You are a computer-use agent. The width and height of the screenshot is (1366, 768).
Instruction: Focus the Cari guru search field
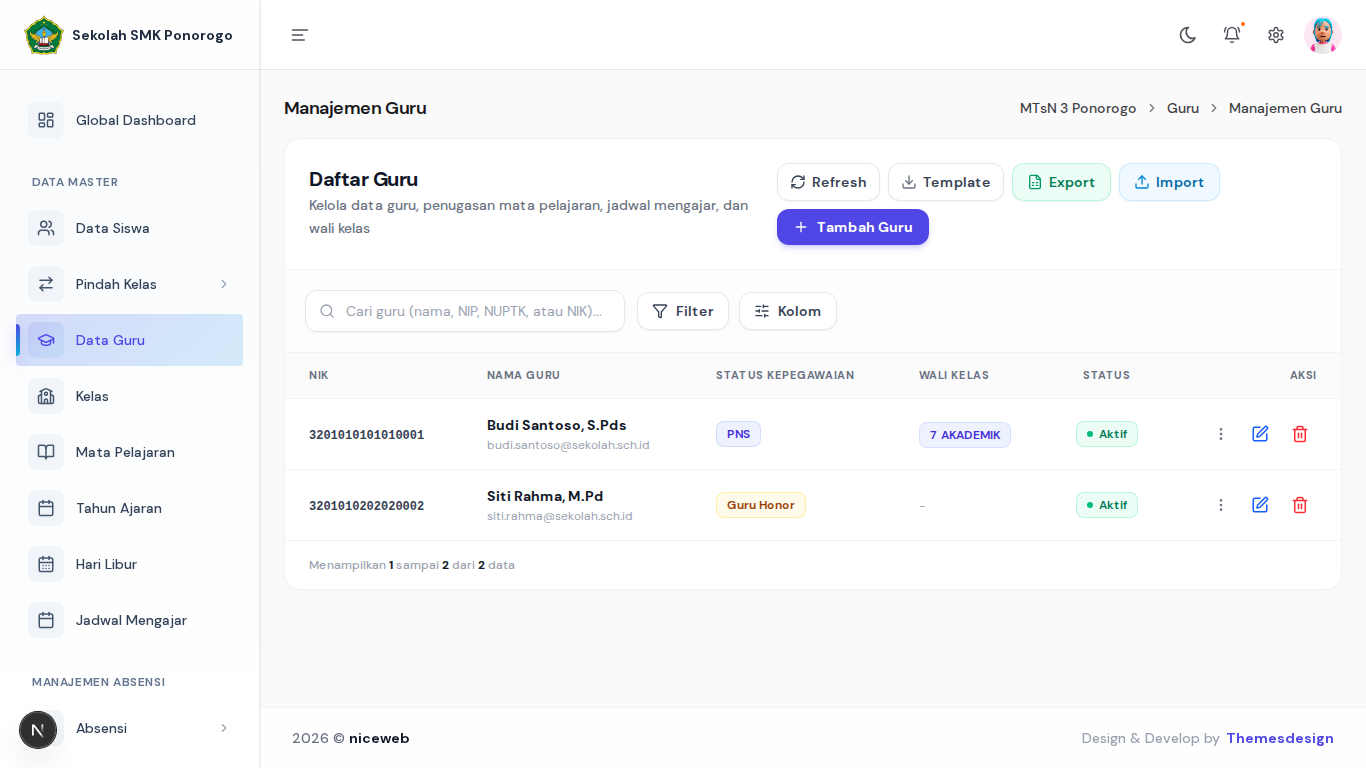pyautogui.click(x=465, y=311)
